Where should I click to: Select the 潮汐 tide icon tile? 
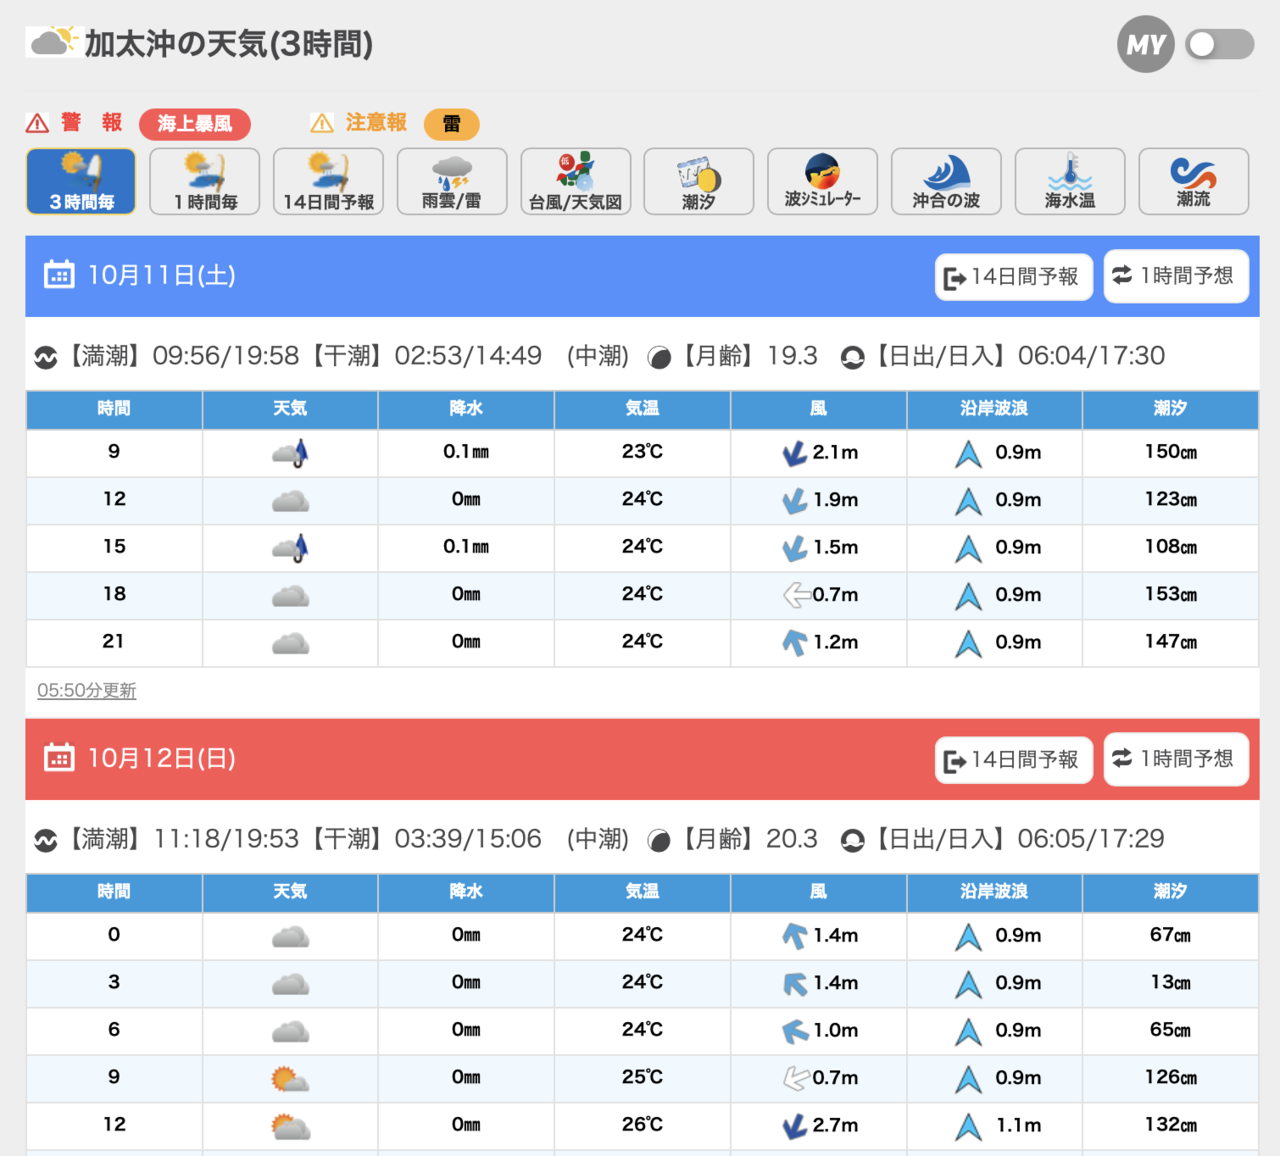[699, 181]
